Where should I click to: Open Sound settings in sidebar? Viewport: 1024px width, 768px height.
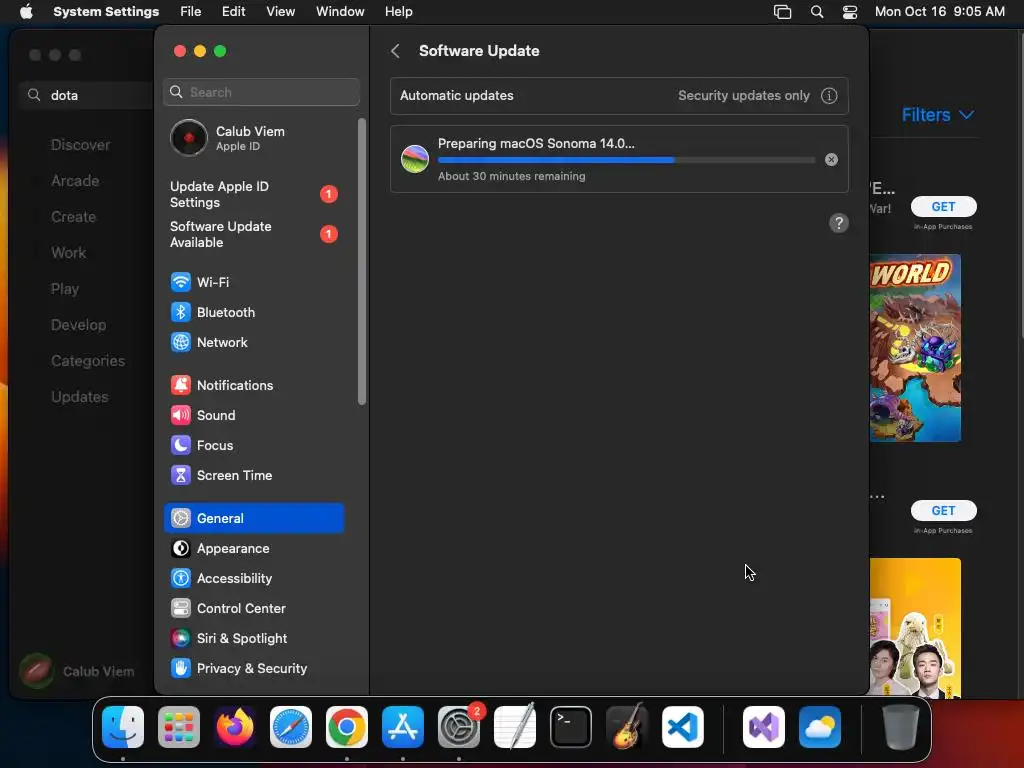tap(254, 415)
